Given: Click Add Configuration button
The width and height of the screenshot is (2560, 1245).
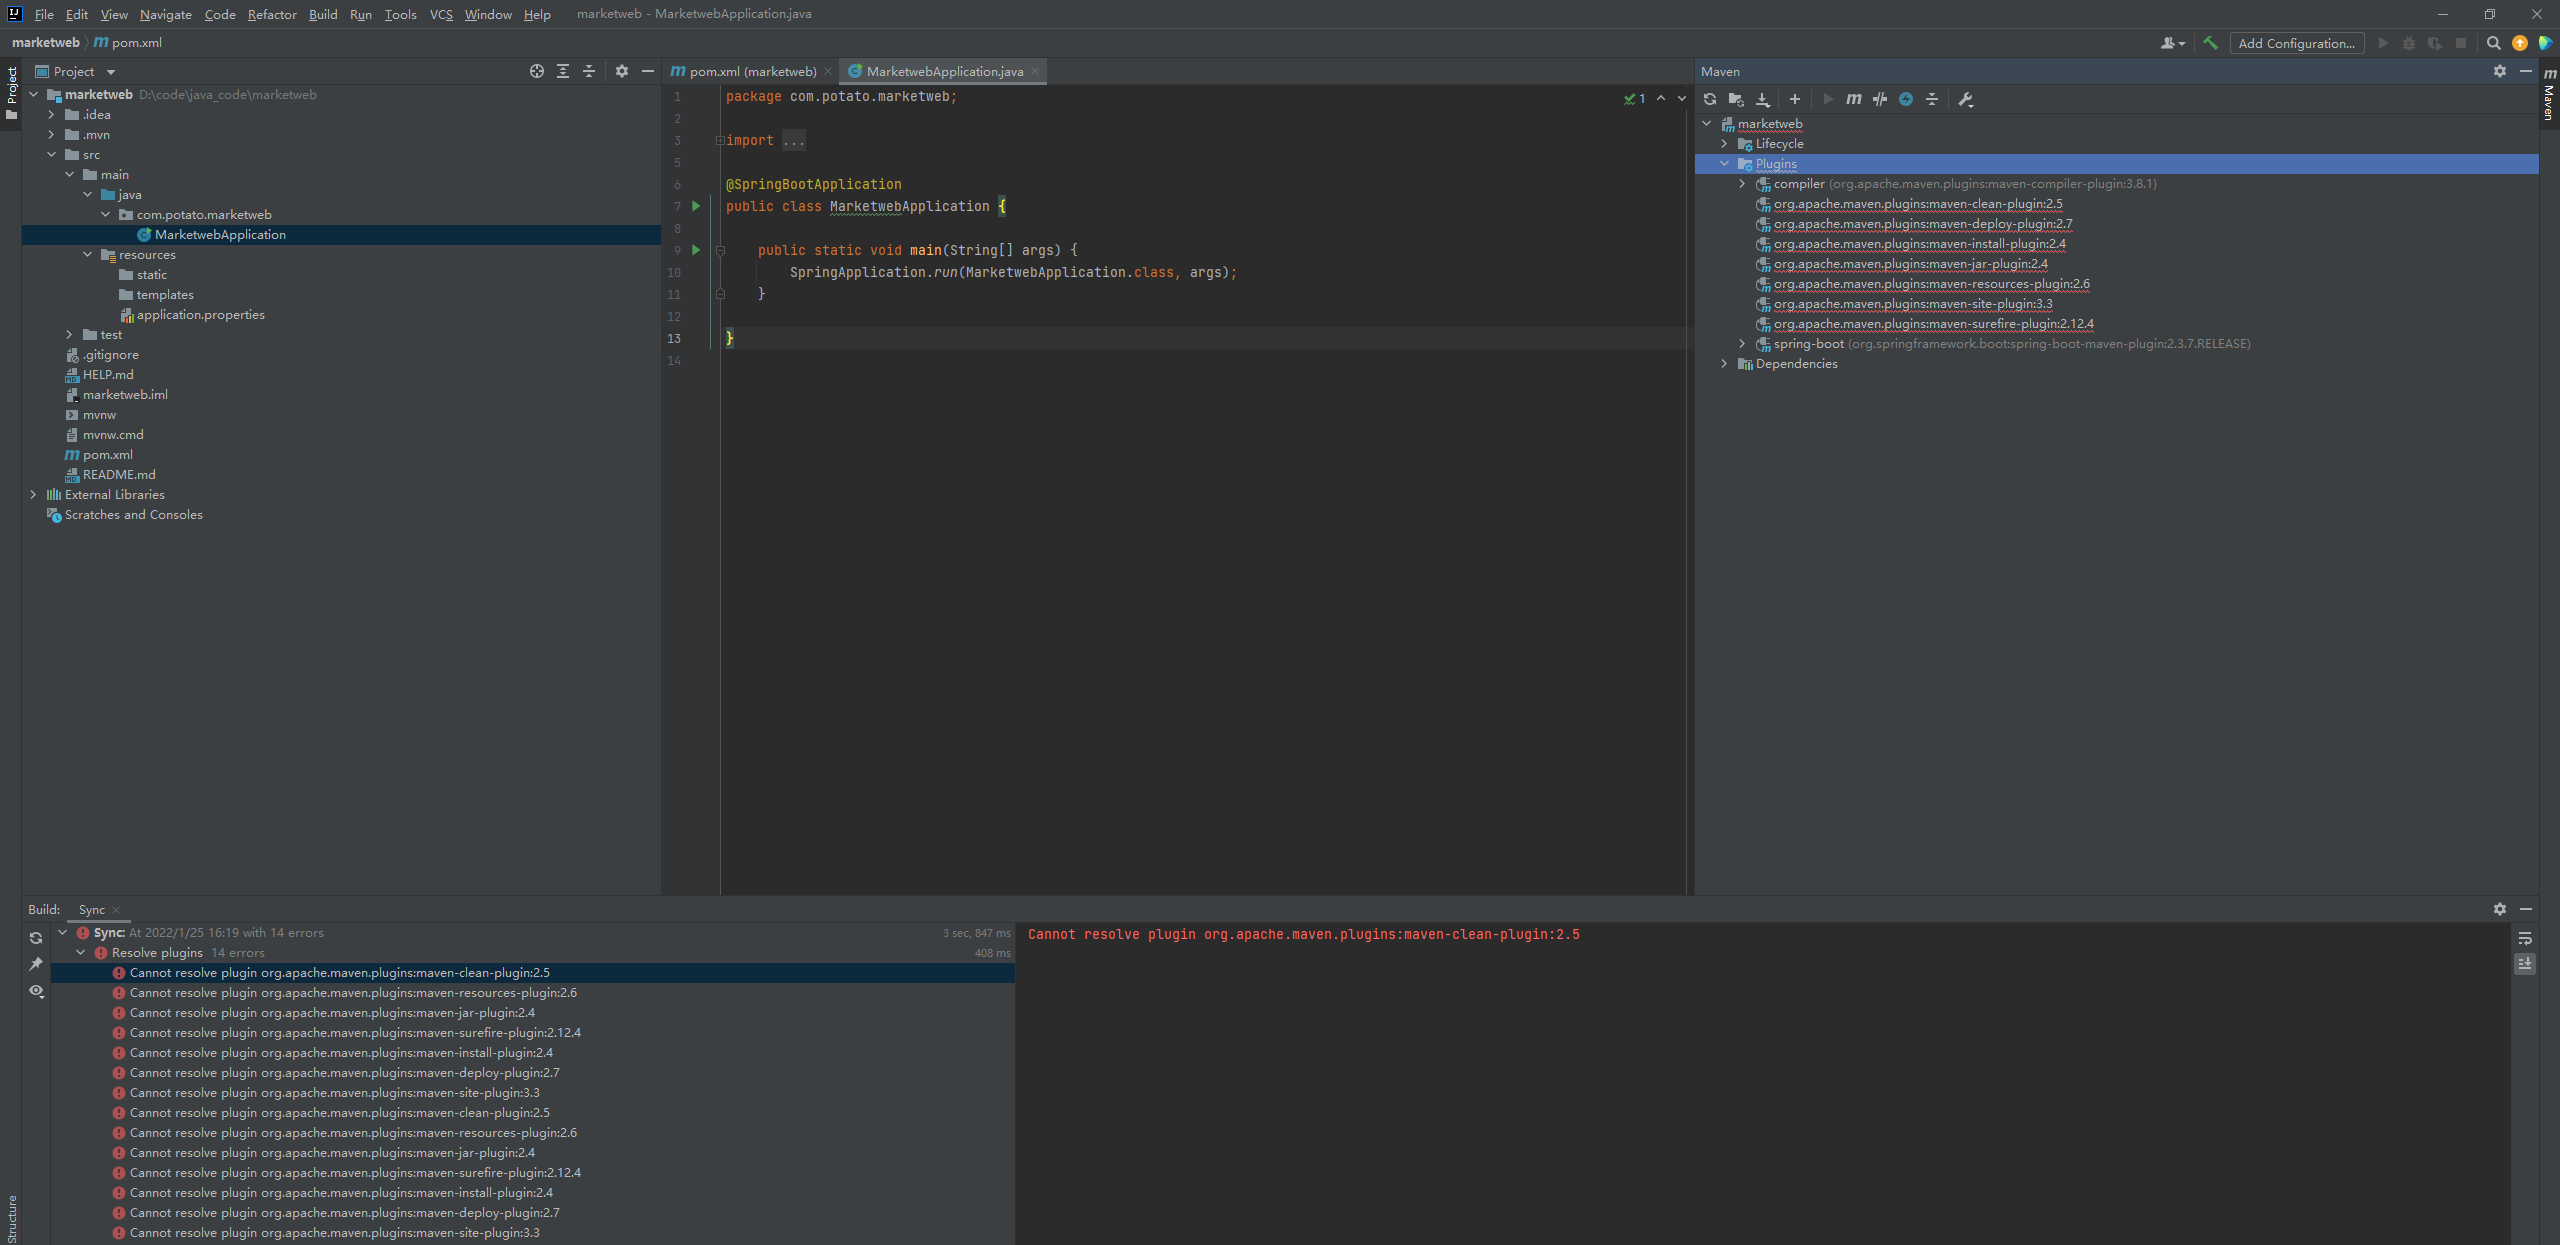Looking at the screenshot, I should (2296, 43).
